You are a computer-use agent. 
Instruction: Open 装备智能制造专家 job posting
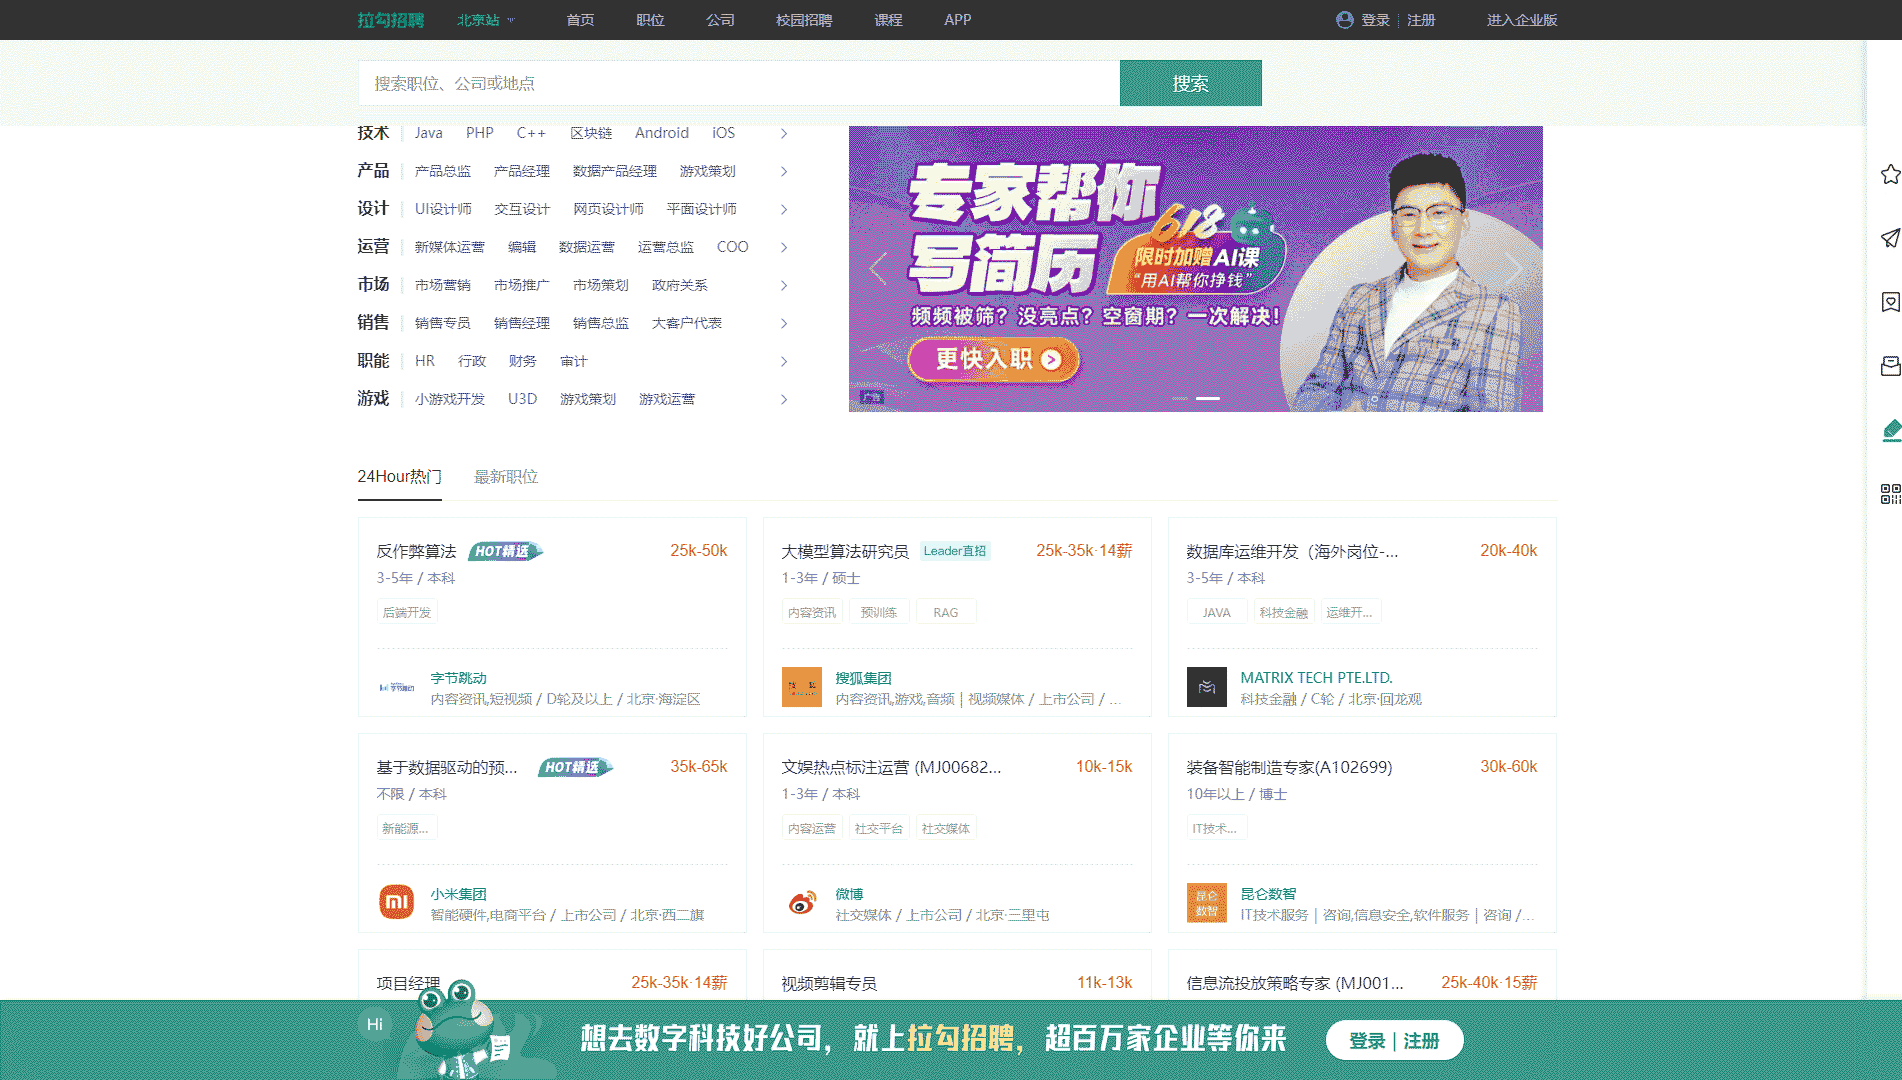[x=1289, y=767]
